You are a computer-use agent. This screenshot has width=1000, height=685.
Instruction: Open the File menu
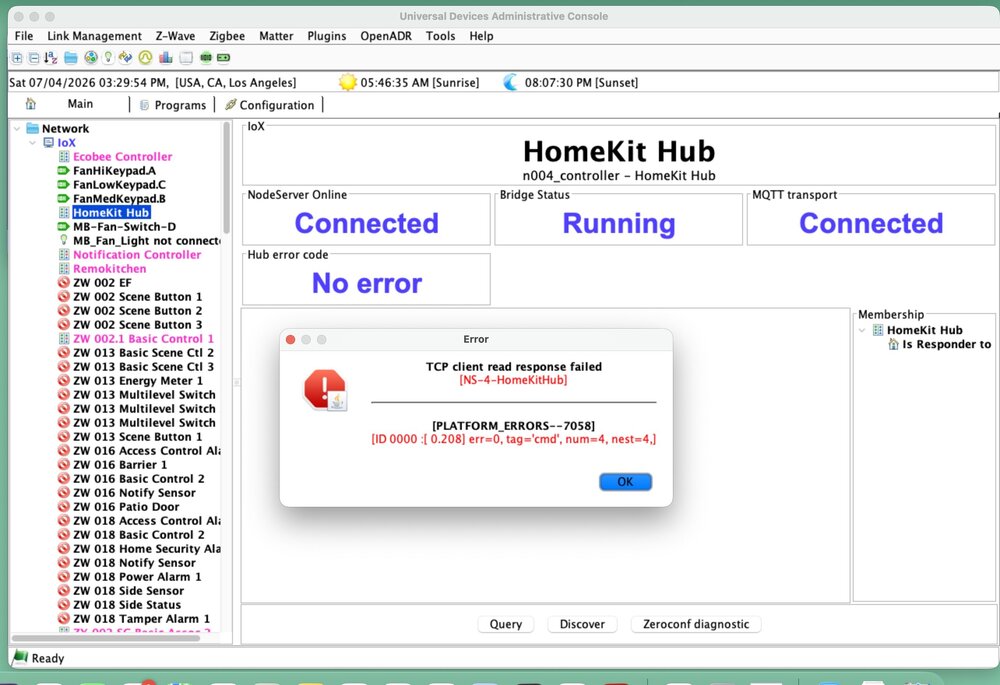click(x=24, y=36)
